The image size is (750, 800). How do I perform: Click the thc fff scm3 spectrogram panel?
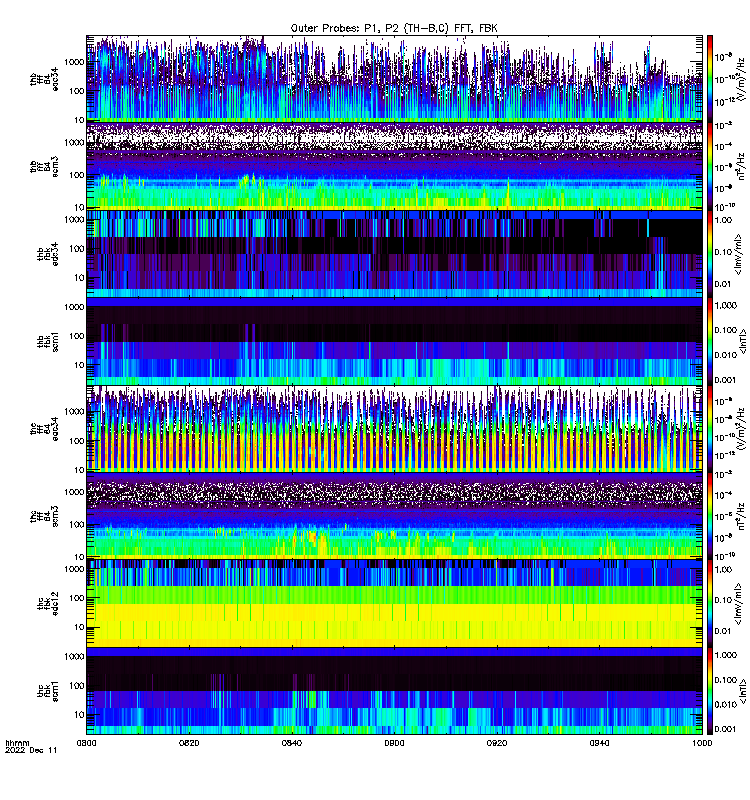394,516
